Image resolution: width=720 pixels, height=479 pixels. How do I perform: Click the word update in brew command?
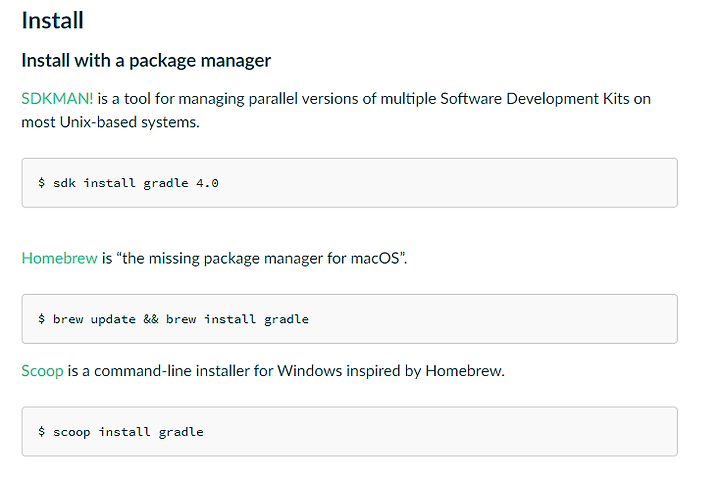click(x=113, y=320)
